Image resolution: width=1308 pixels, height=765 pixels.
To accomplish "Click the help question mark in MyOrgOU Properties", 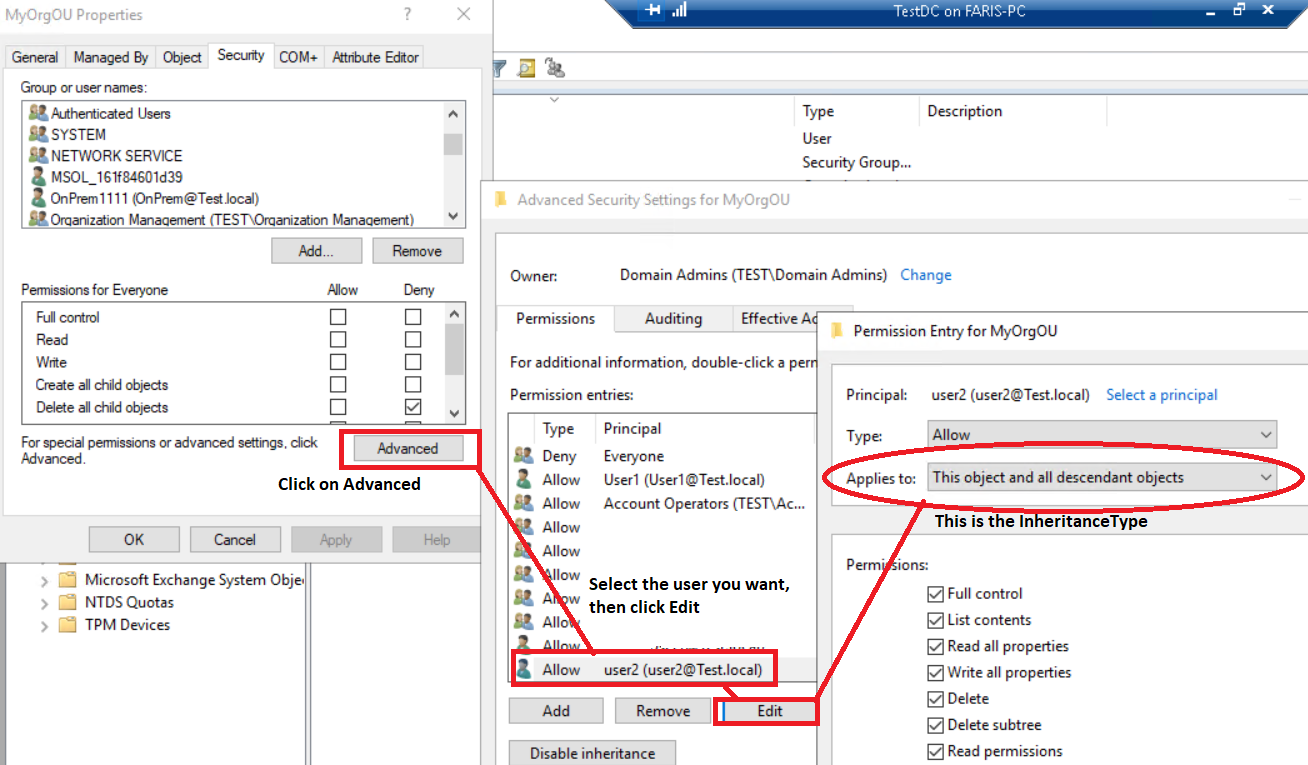I will pyautogui.click(x=407, y=15).
